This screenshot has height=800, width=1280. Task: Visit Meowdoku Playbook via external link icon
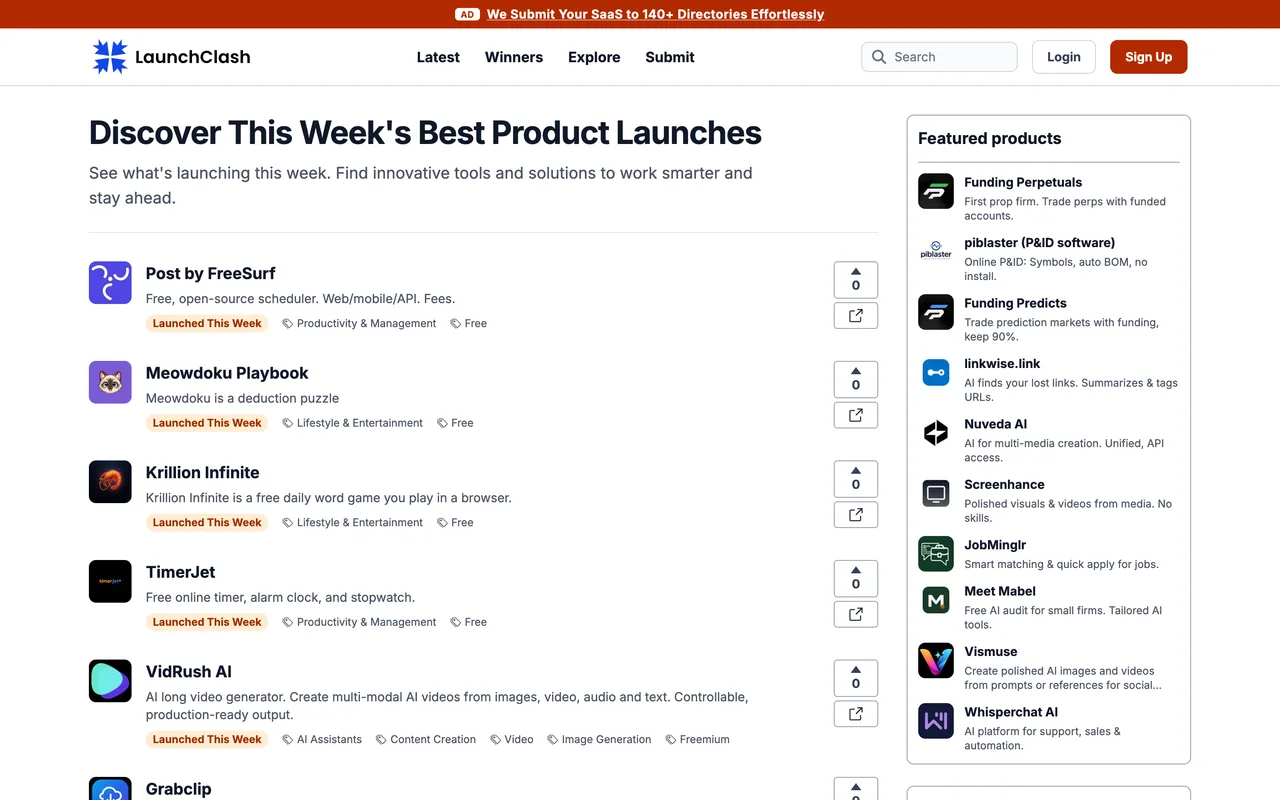856,415
